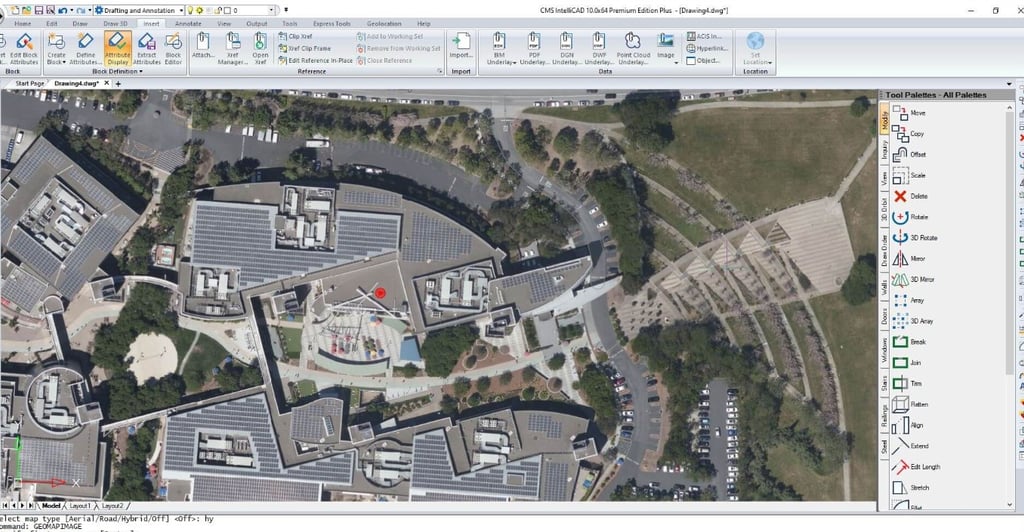Select the Align tool

pyautogui.click(x=908, y=426)
